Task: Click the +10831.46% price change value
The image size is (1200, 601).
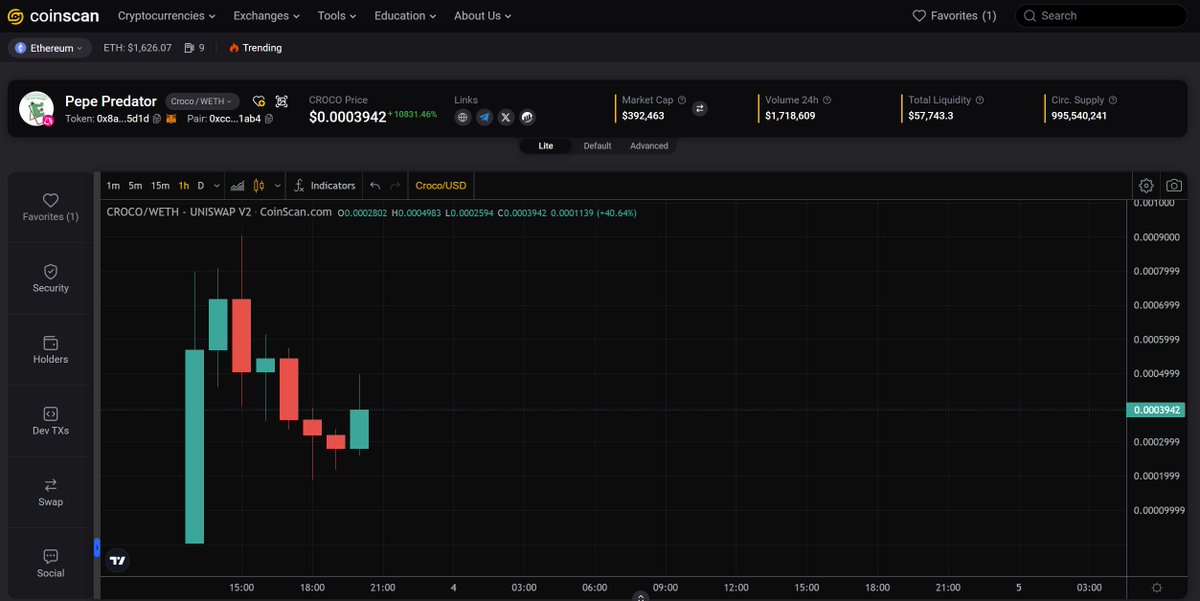Action: tap(413, 114)
